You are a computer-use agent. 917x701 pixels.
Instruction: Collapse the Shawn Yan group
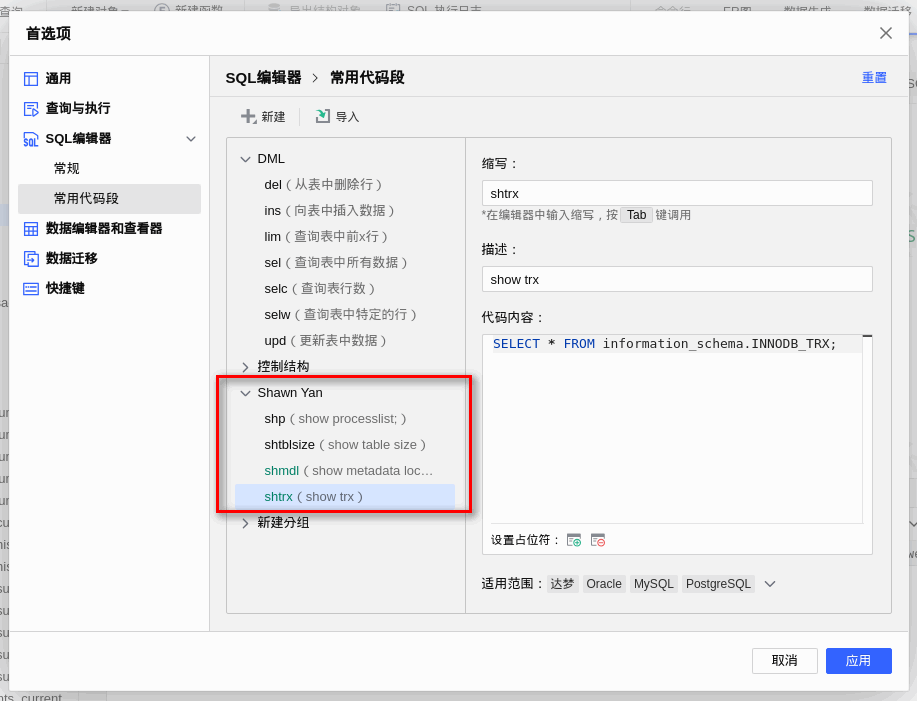pyautogui.click(x=245, y=393)
